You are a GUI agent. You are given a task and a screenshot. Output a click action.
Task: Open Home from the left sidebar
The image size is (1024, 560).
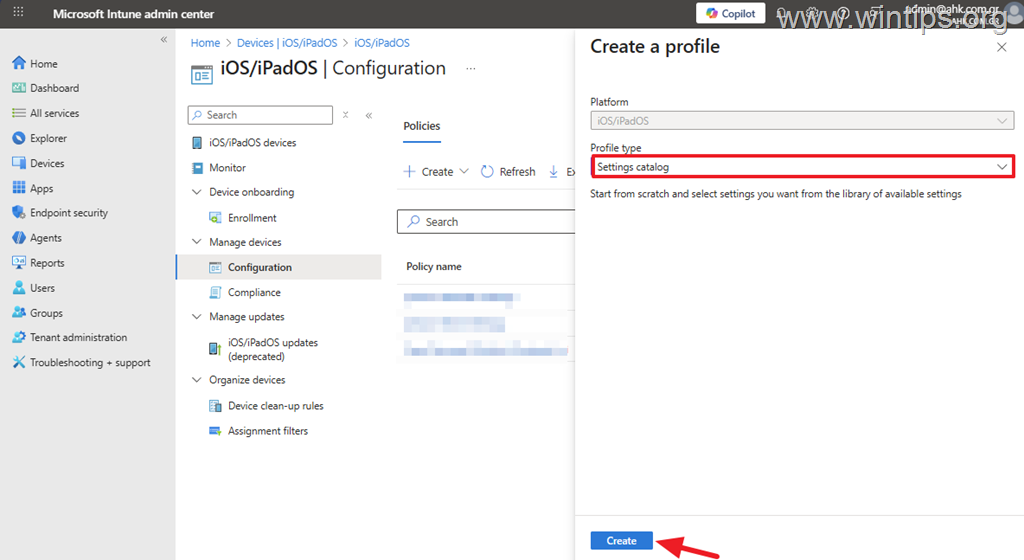click(43, 64)
